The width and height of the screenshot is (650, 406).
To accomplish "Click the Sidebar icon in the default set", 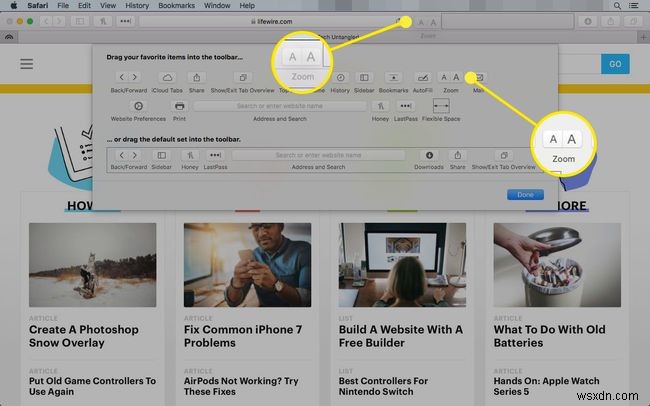I will (x=162, y=155).
